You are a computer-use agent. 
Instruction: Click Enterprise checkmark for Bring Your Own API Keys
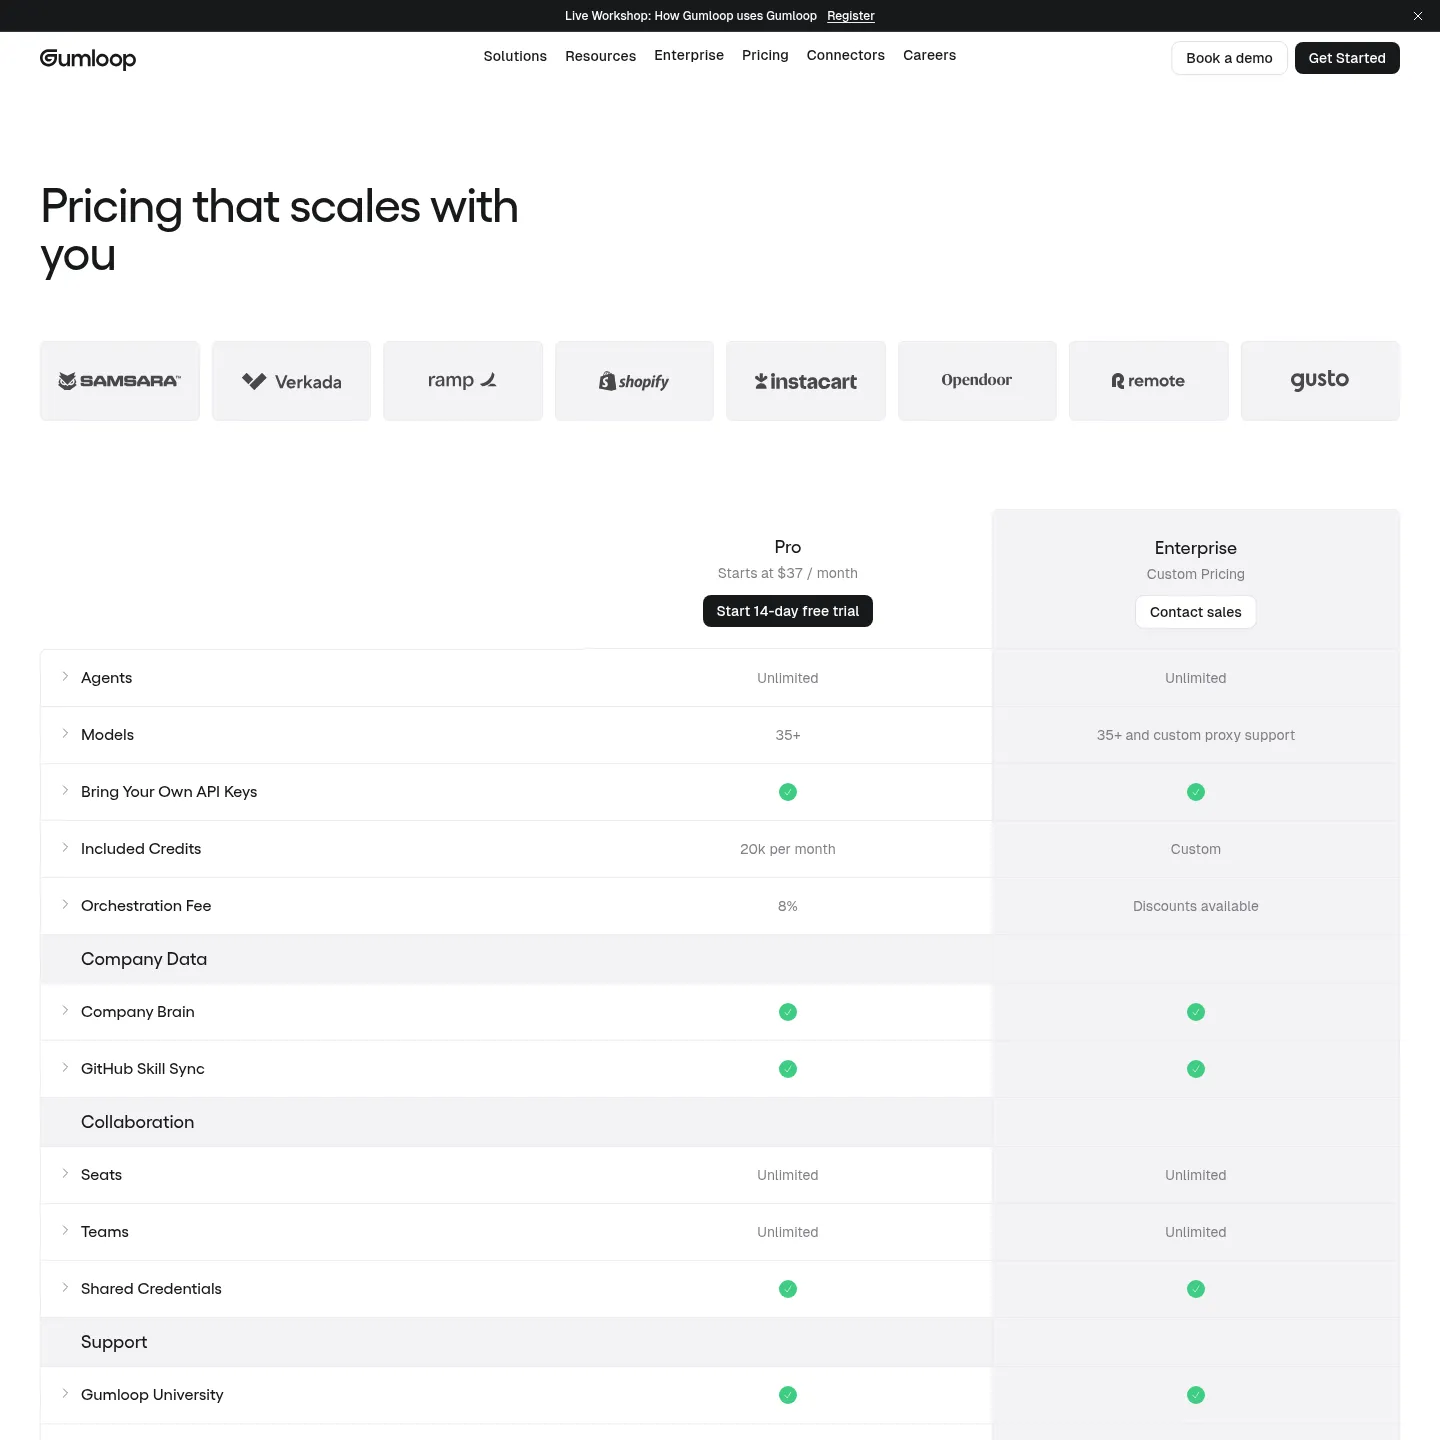pyautogui.click(x=1196, y=792)
